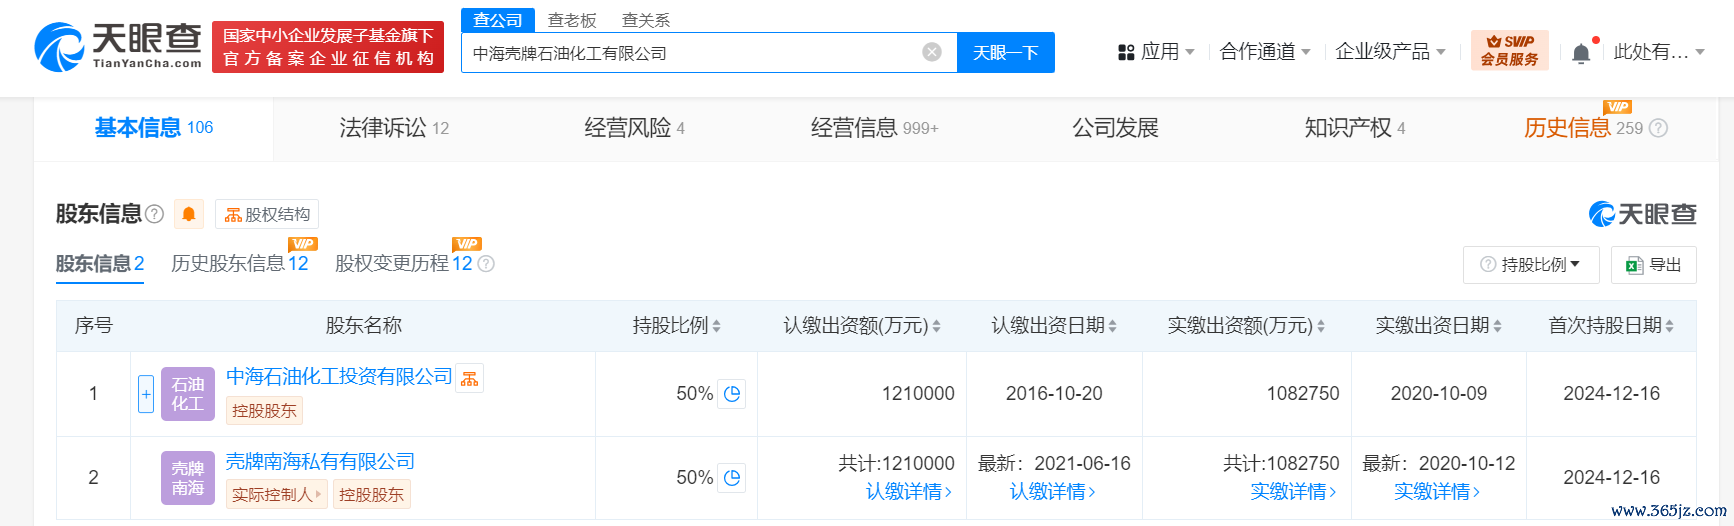Click the orange bell monitor icon by 股东信息
The width and height of the screenshot is (1734, 526).
pyautogui.click(x=188, y=214)
